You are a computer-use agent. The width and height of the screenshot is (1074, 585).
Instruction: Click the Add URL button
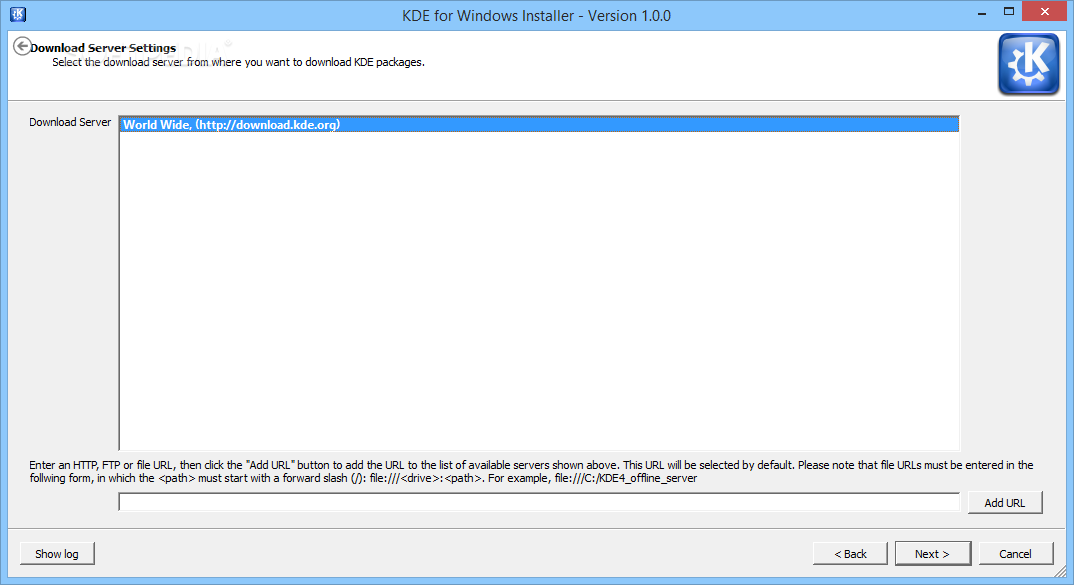pos(1005,502)
